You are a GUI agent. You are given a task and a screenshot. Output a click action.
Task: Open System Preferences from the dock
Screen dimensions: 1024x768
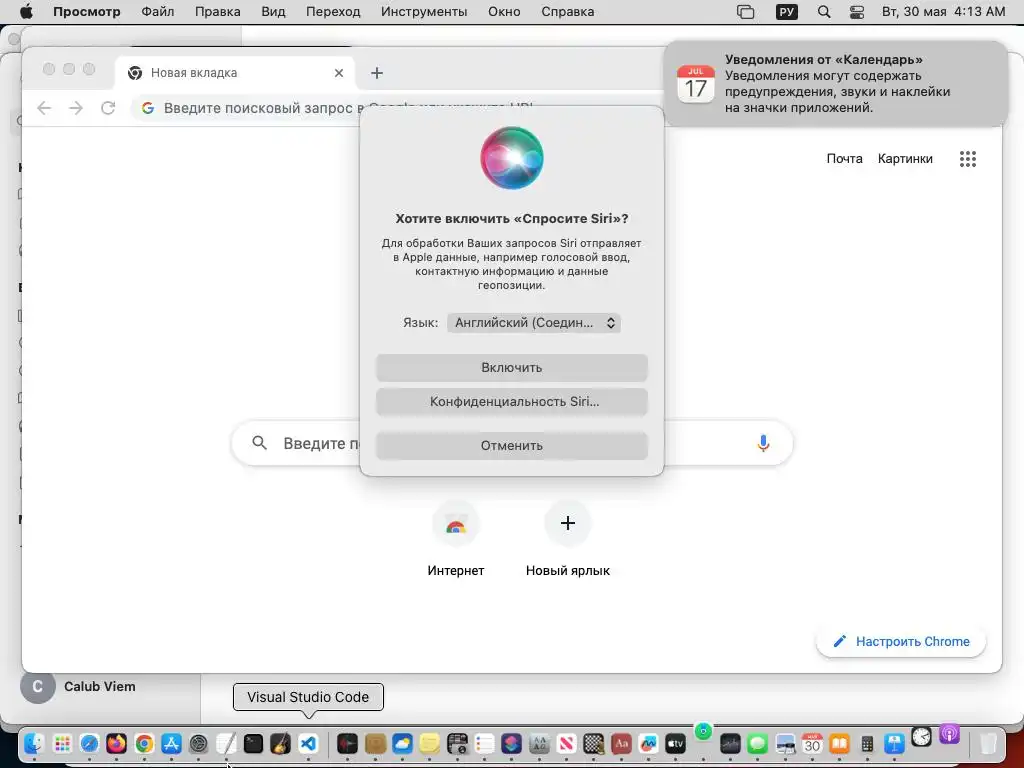(199, 743)
